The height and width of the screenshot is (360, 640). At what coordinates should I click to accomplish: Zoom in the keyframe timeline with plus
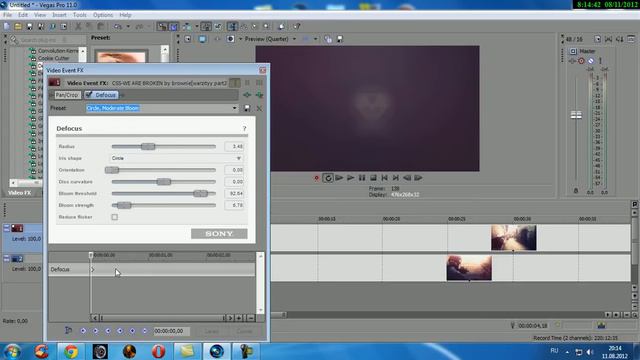pos(239,318)
